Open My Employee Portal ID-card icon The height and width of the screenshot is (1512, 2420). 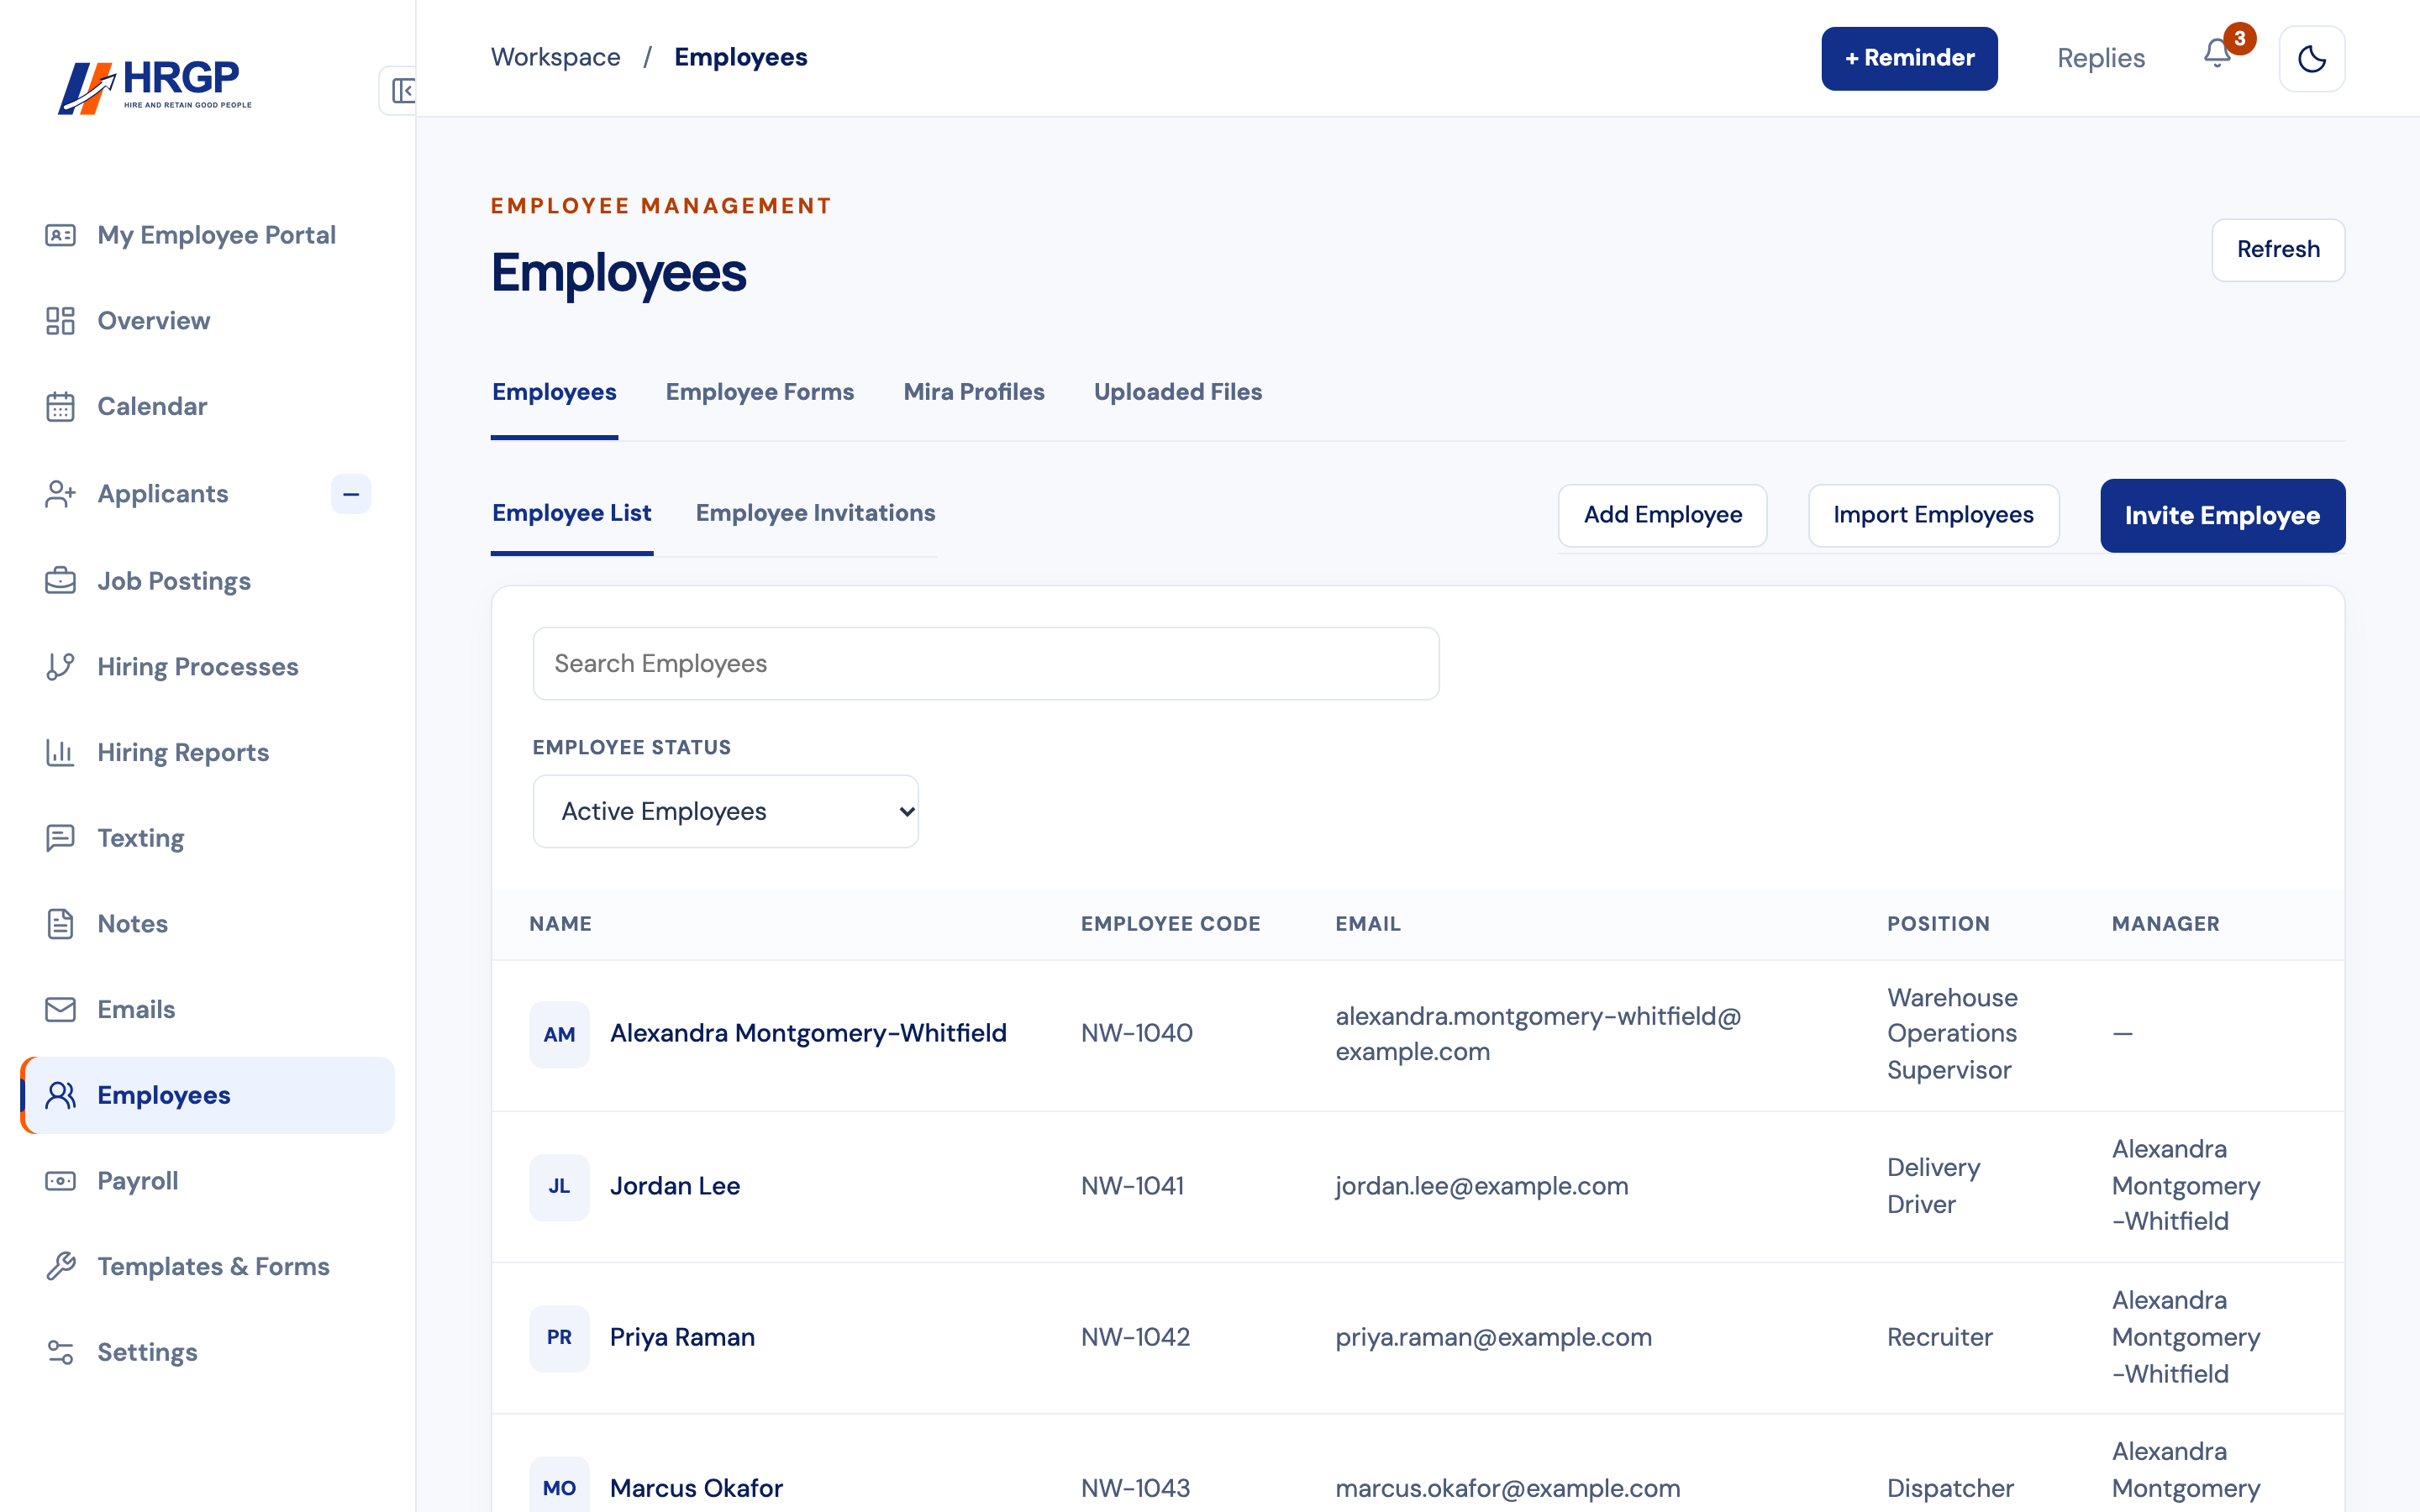point(60,235)
